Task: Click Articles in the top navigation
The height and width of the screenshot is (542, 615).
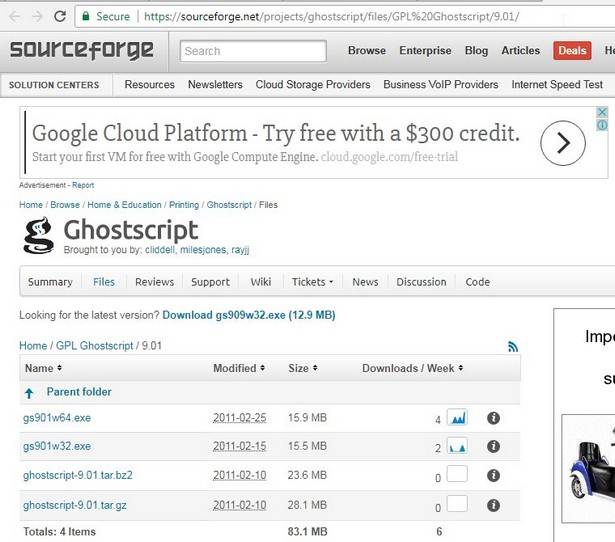Action: click(520, 51)
